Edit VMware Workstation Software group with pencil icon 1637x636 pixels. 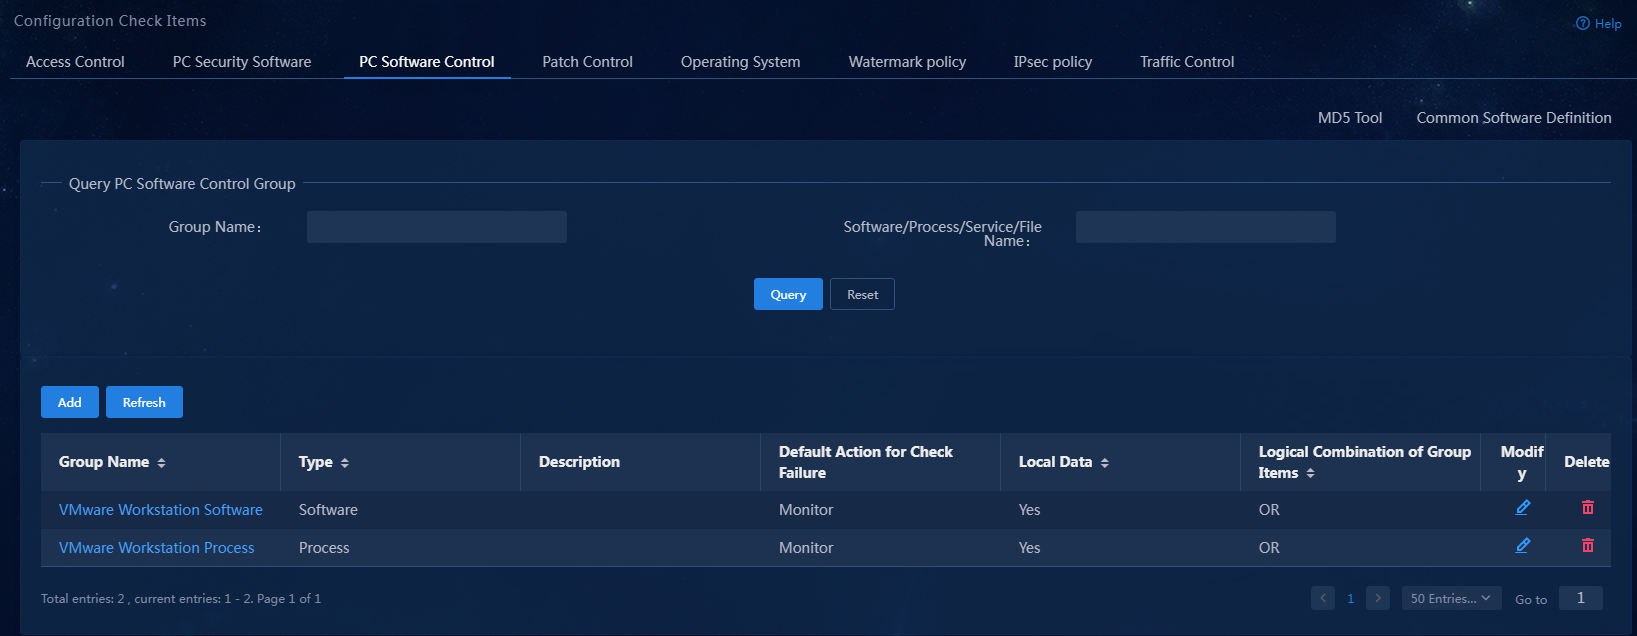[x=1523, y=508]
